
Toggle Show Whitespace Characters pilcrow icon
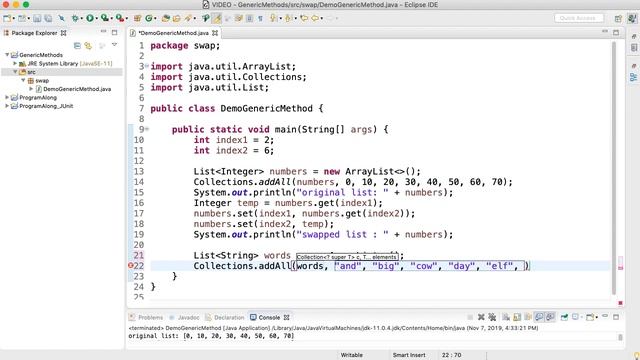(260, 18)
